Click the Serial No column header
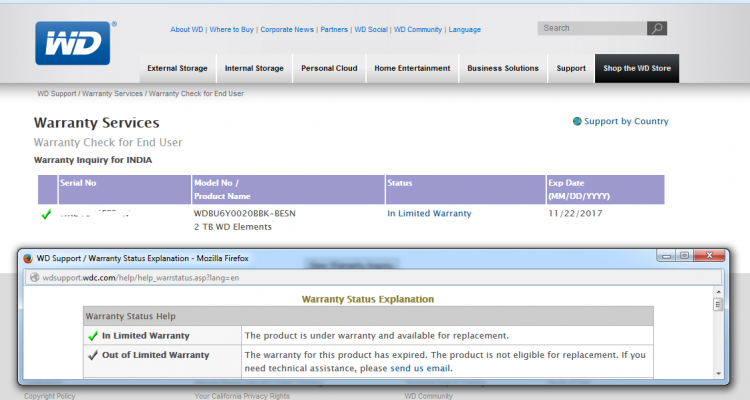The image size is (750, 400). pyautogui.click(x=124, y=189)
